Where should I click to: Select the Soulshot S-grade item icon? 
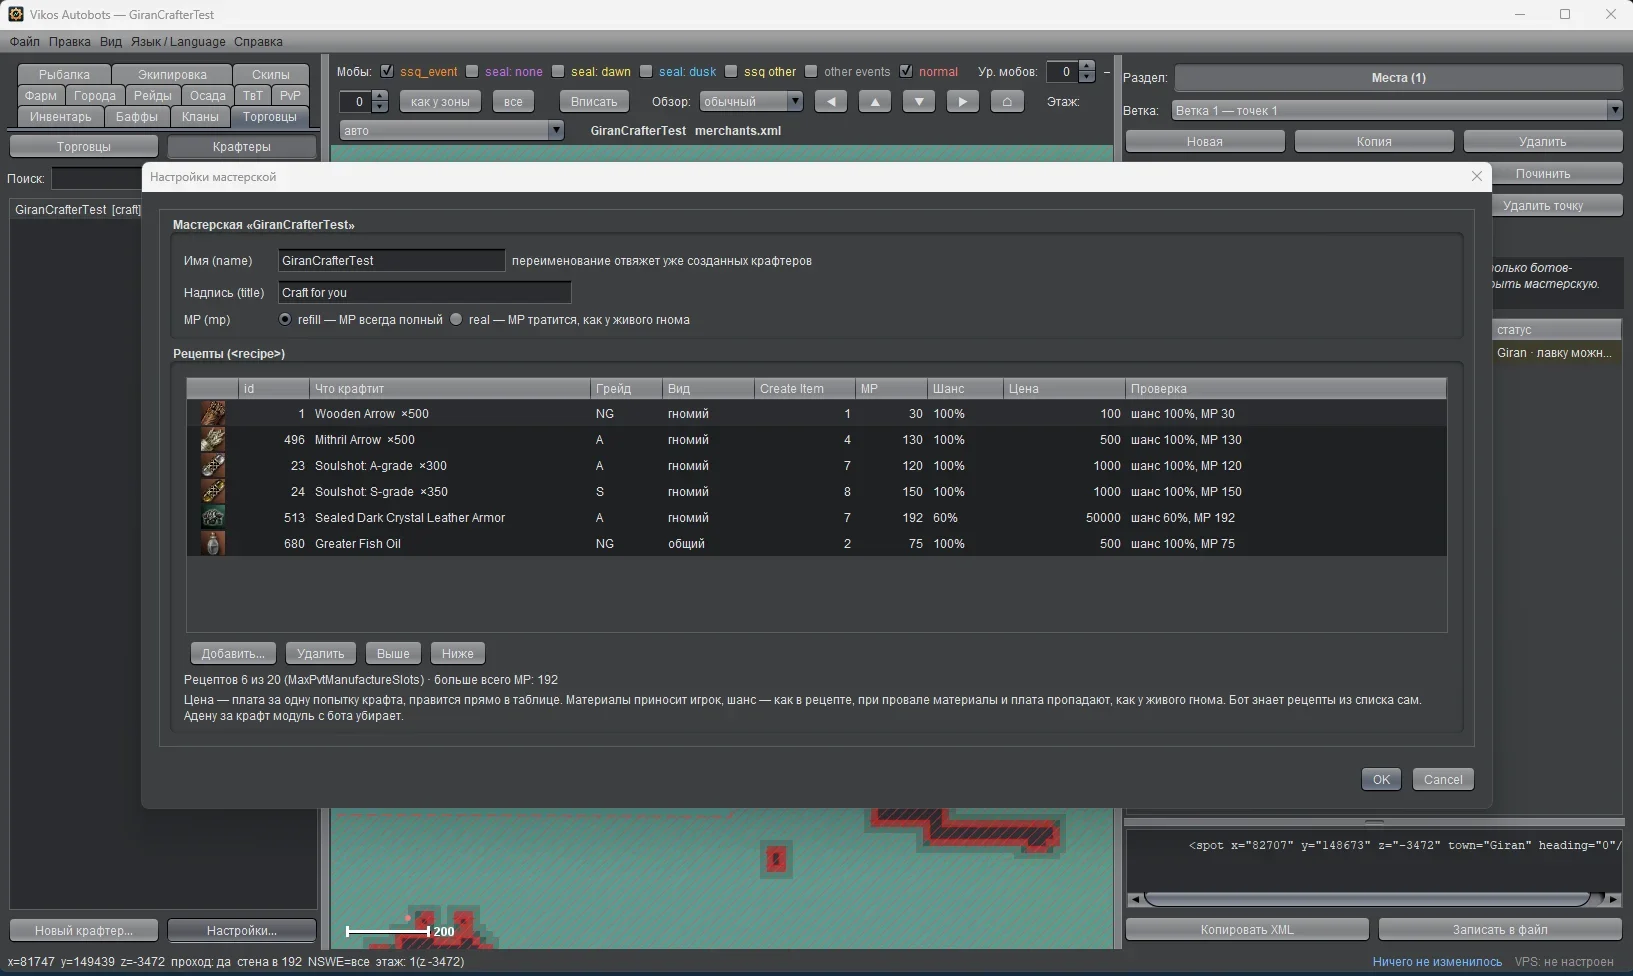tap(213, 491)
